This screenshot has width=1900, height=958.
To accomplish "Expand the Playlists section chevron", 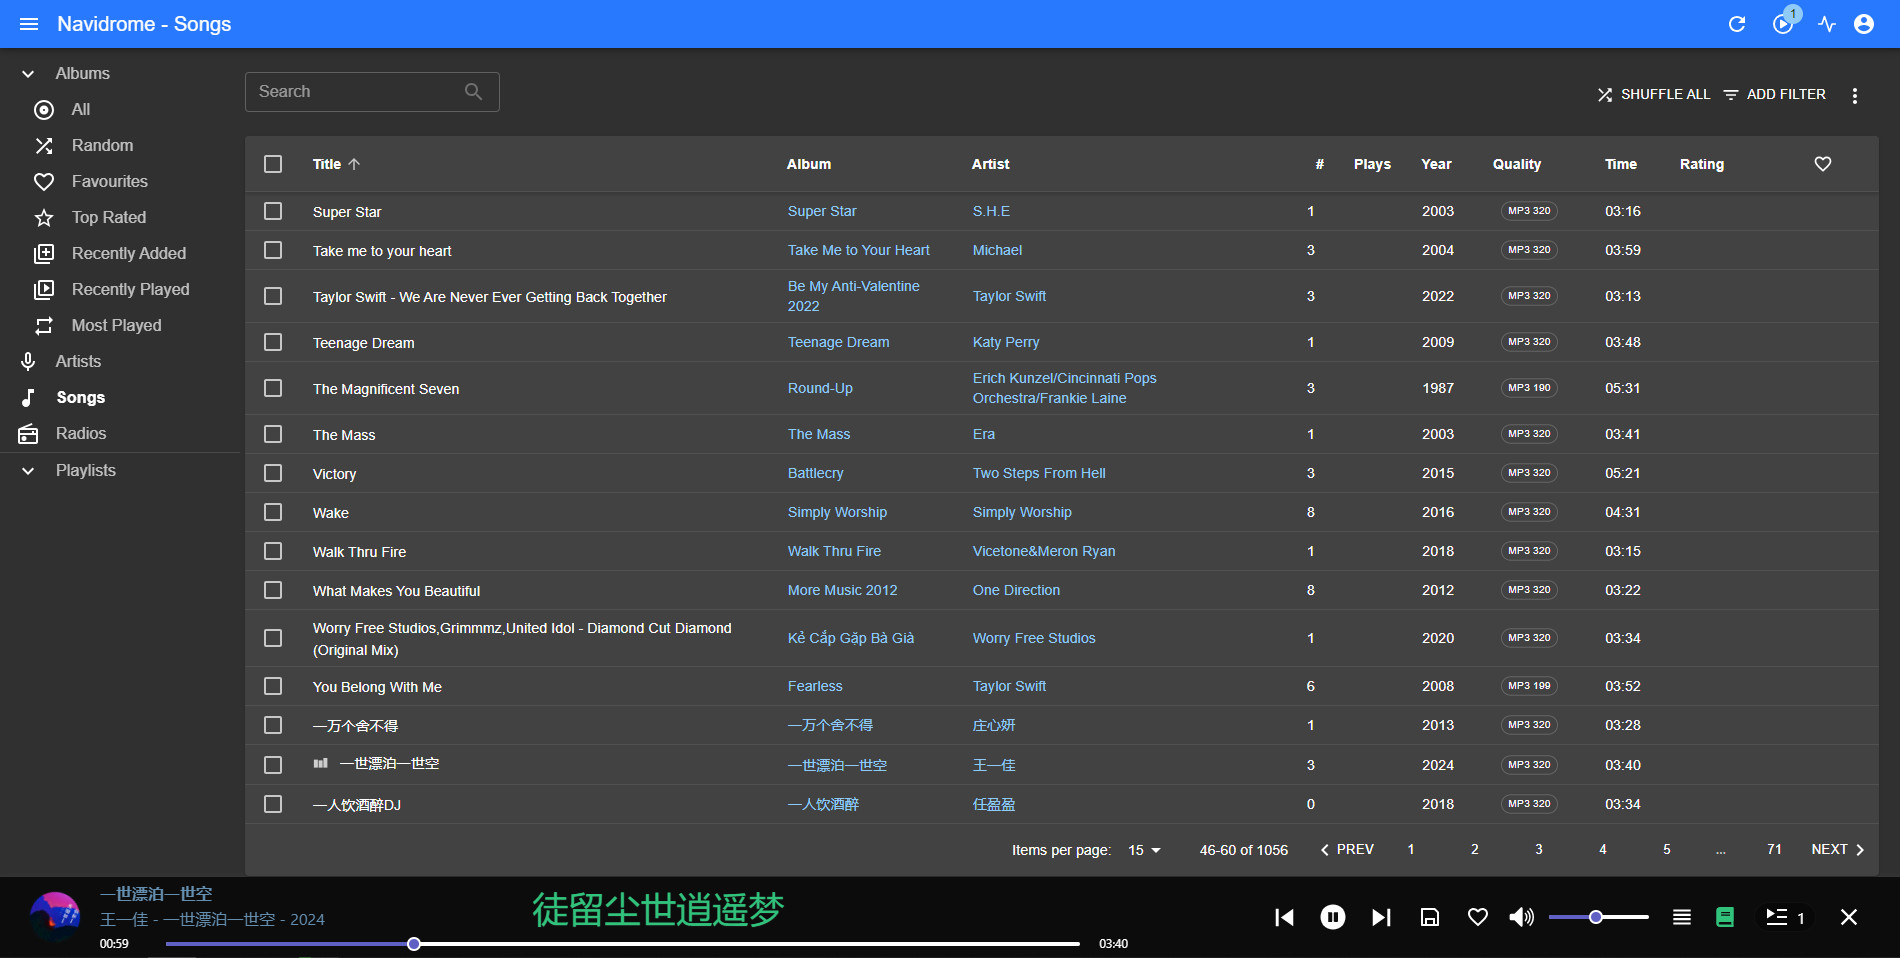I will click(28, 471).
